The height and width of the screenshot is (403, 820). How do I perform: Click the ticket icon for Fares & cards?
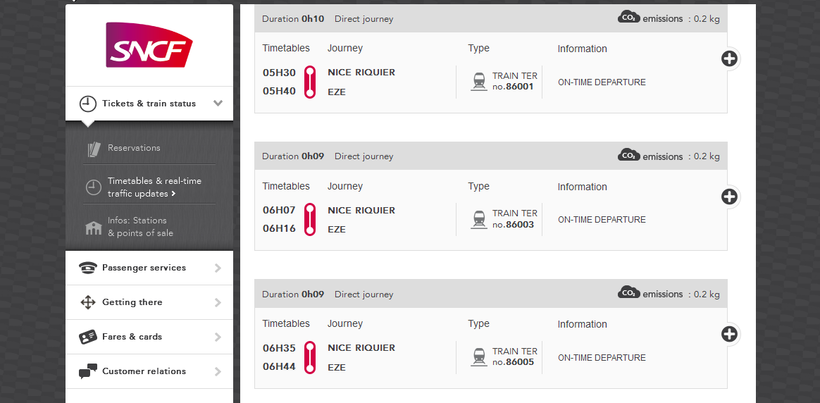point(88,337)
